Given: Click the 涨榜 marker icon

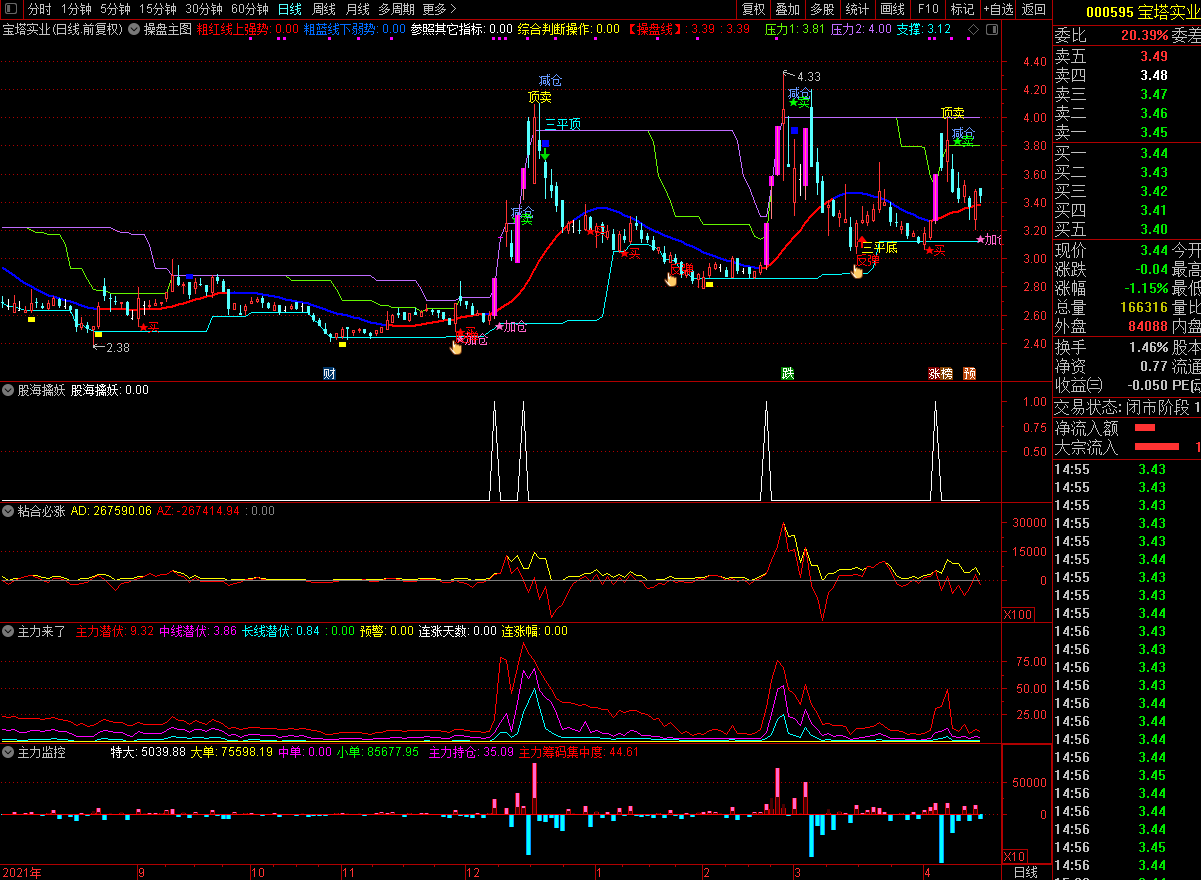Looking at the screenshot, I should [x=940, y=374].
